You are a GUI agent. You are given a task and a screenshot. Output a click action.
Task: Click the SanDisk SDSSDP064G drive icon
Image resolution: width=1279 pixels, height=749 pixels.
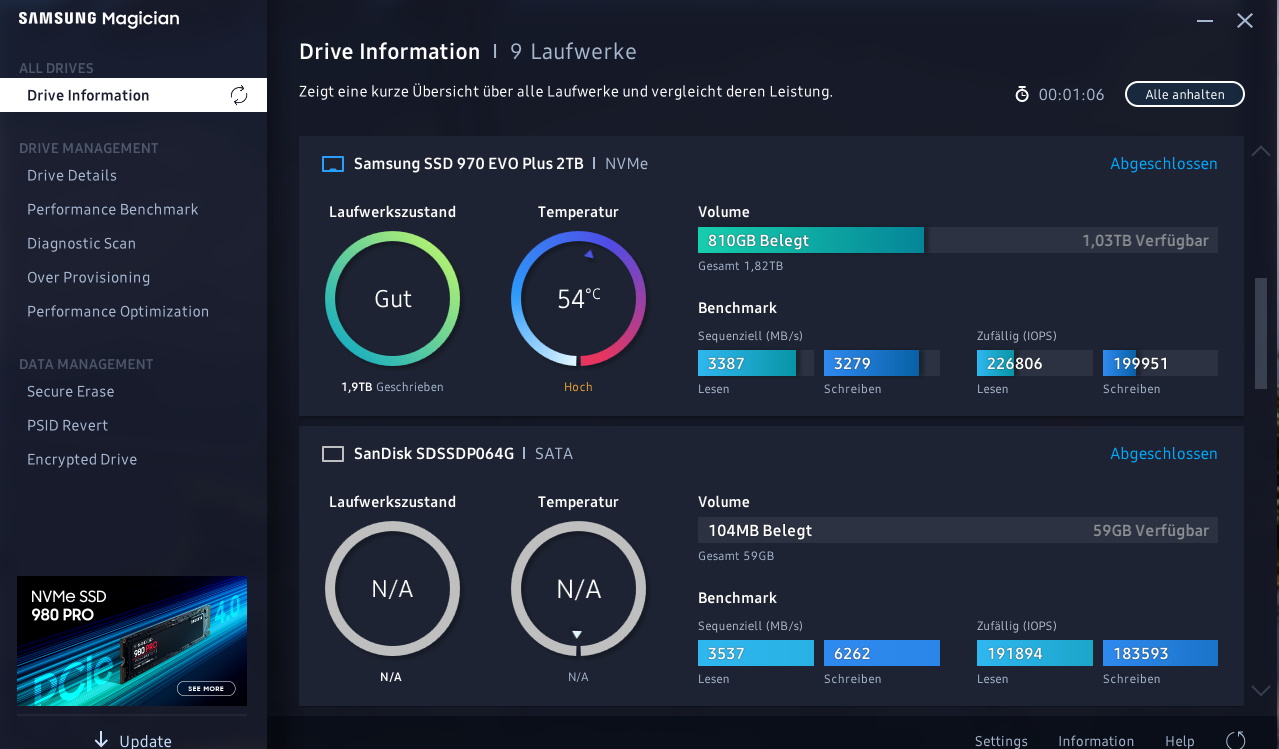coord(332,454)
